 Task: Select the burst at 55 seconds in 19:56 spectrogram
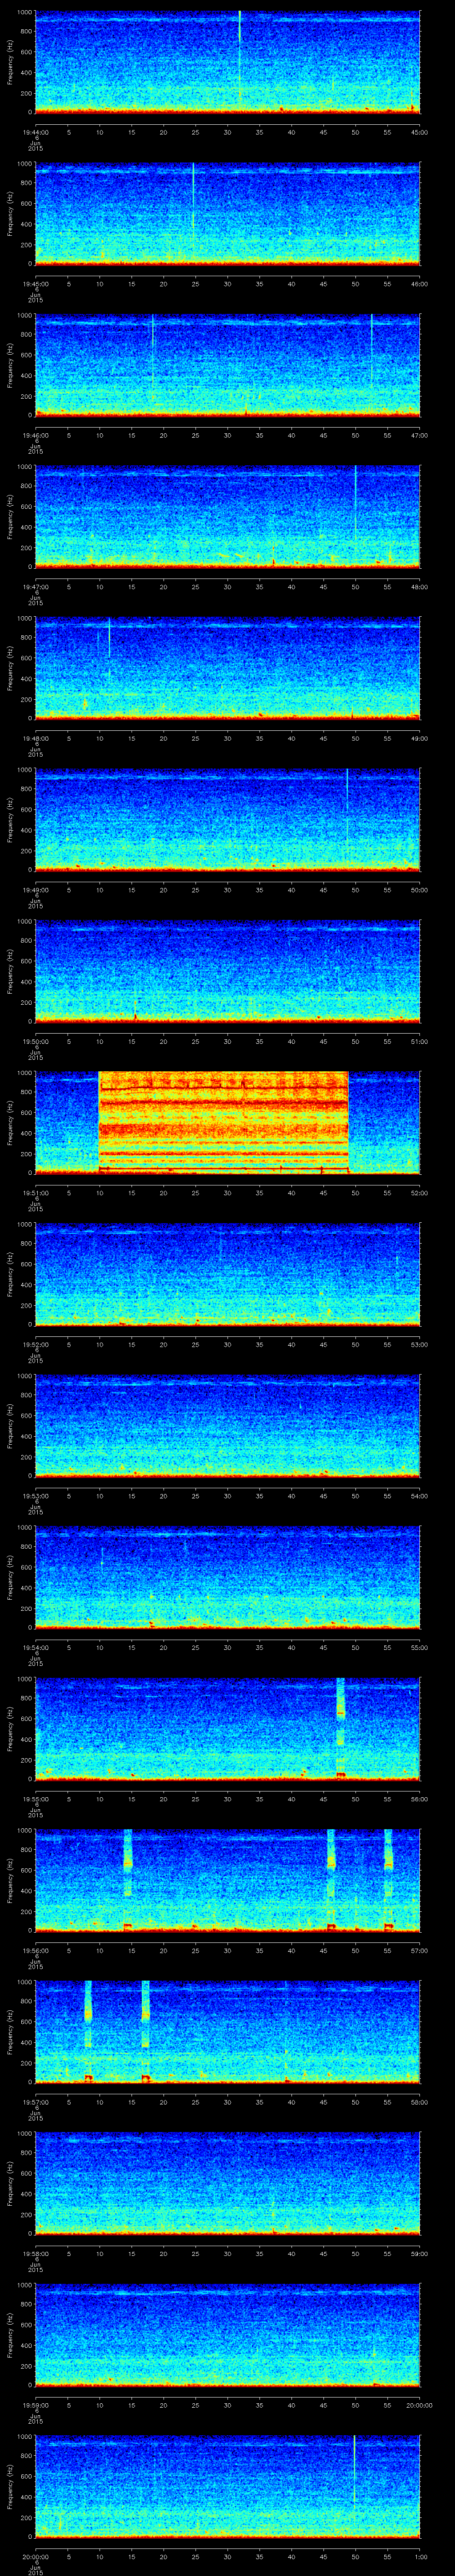tap(388, 1880)
